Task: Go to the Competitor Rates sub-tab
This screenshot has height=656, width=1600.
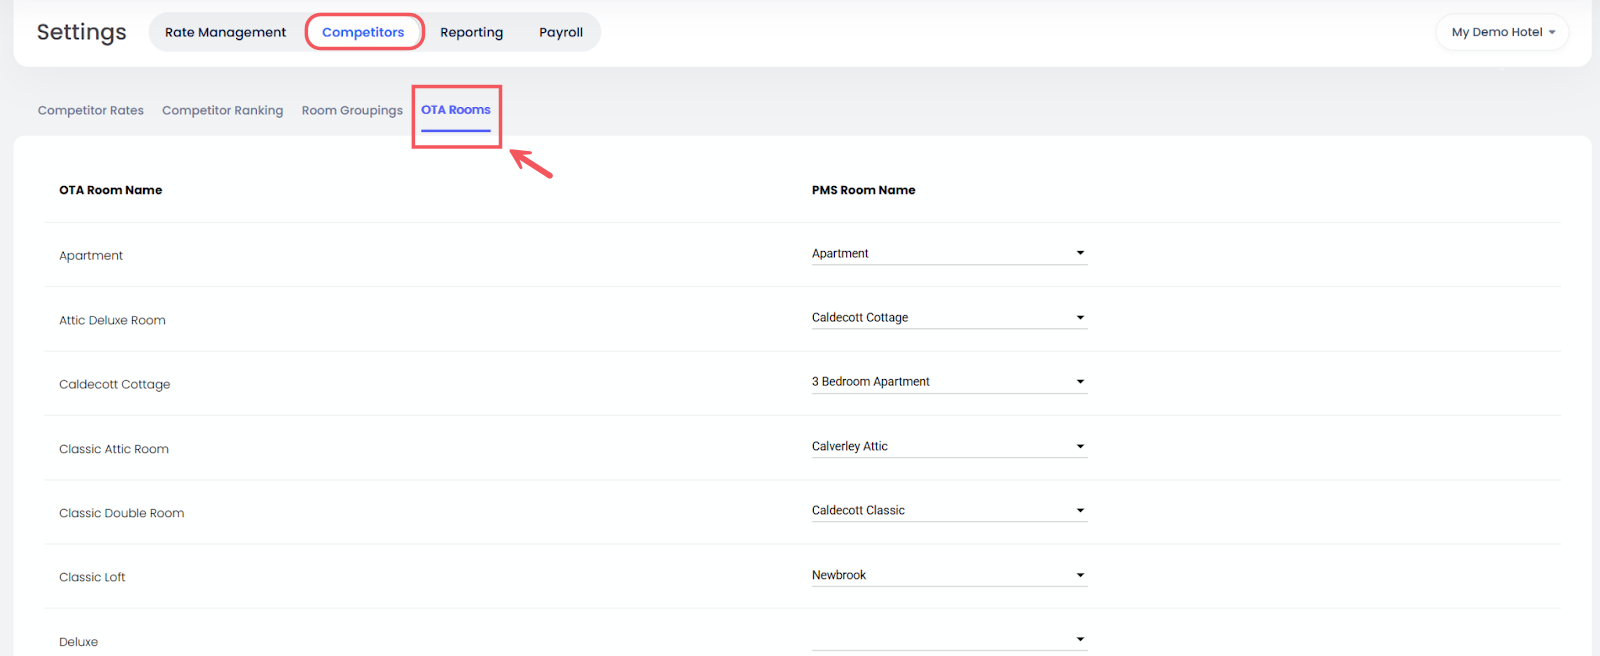Action: click(91, 110)
